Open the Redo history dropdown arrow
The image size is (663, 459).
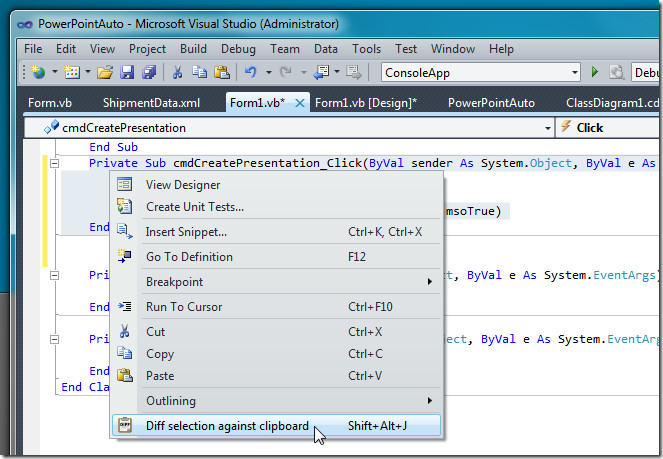[304, 72]
